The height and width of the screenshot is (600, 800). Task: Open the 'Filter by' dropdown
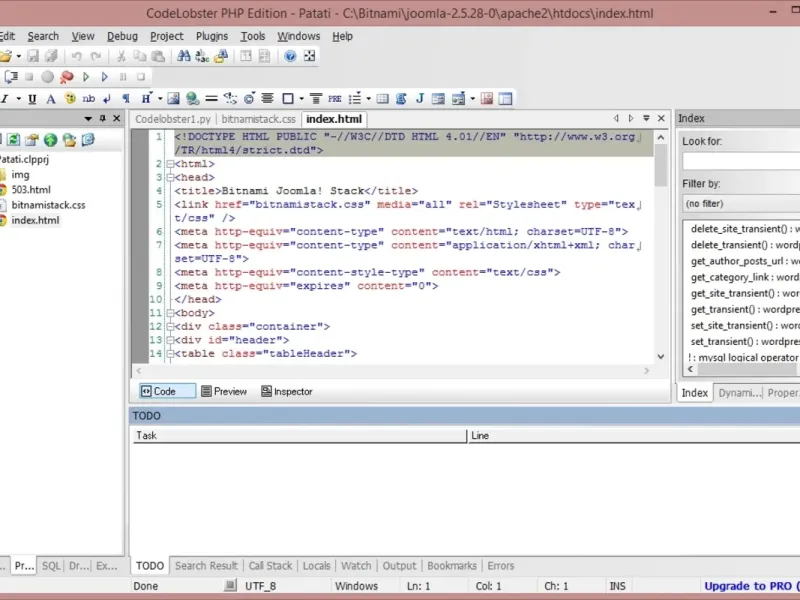741,203
